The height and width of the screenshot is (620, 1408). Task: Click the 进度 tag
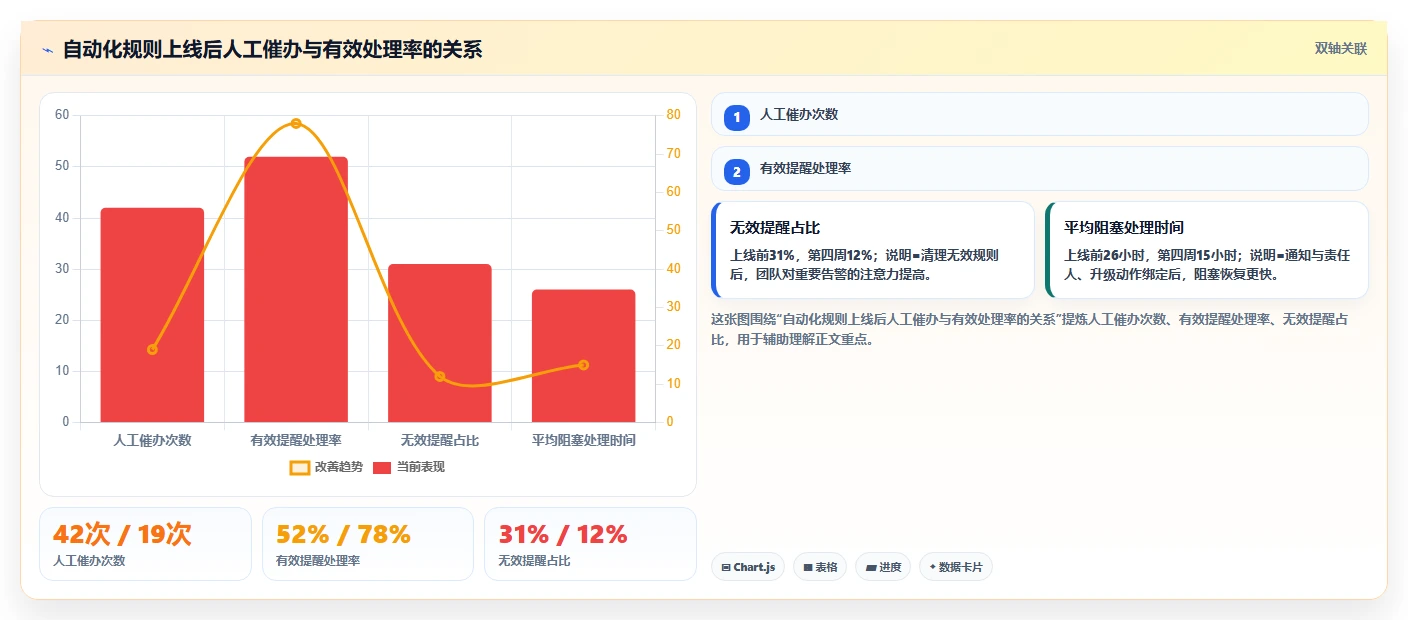click(x=883, y=567)
